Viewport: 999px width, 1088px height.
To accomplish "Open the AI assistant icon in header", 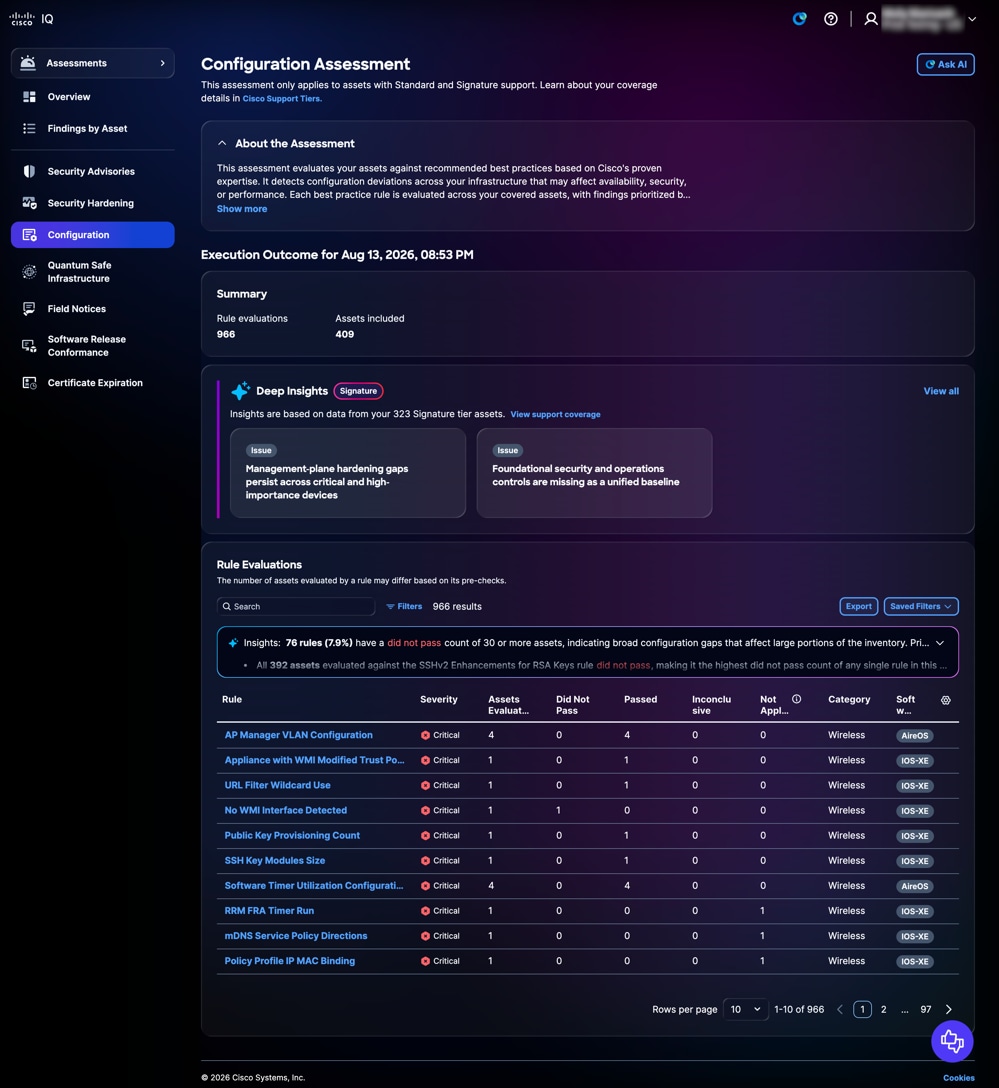I will point(799,19).
